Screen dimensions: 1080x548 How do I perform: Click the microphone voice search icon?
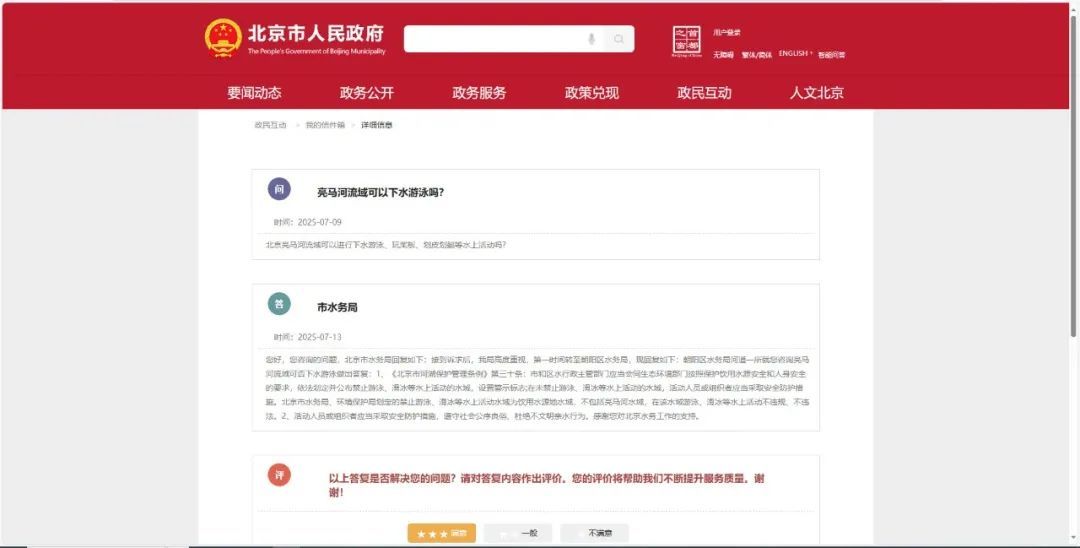tap(591, 39)
